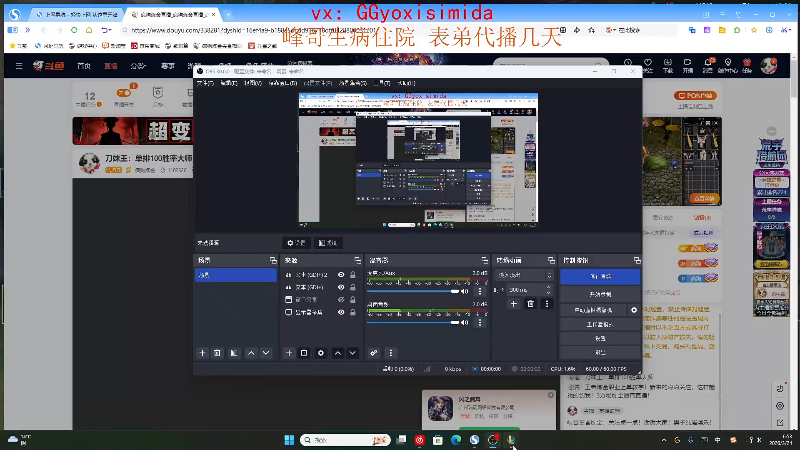Image resolution: width=800 pixels, height=450 pixels.
Task: Delete transition with trash icon
Action: coord(531,304)
